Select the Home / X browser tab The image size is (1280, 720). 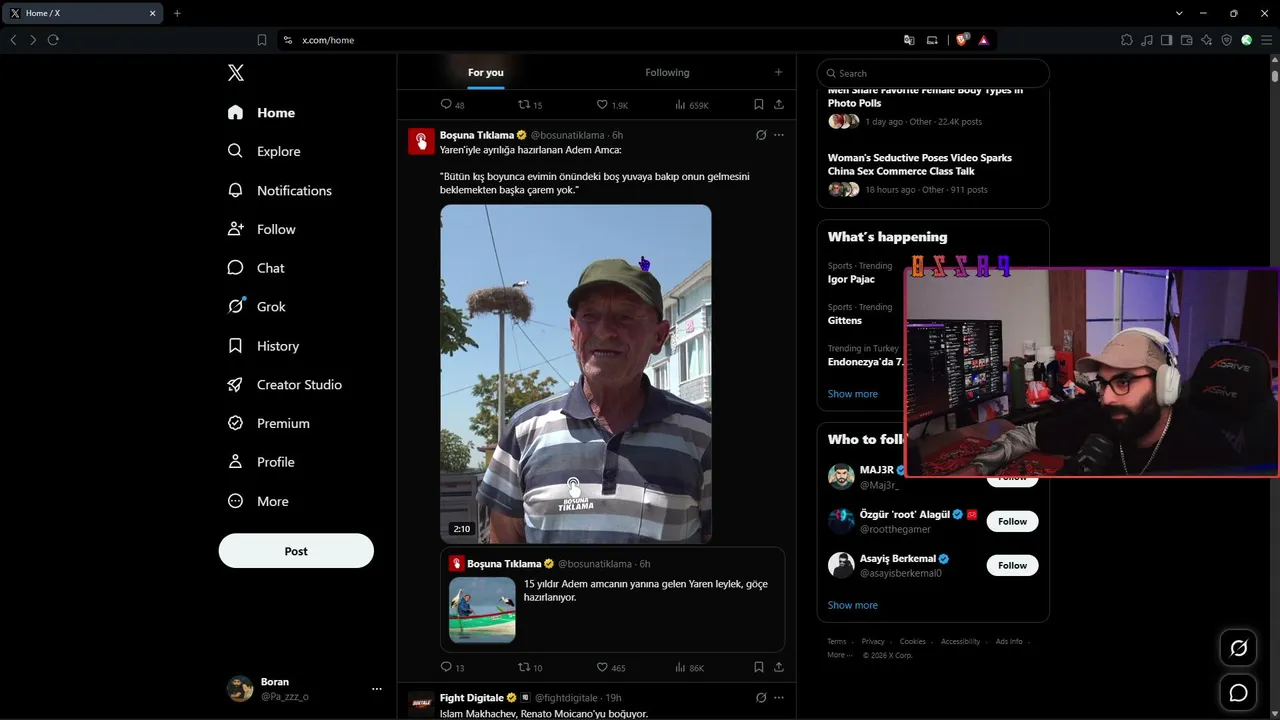click(84, 13)
